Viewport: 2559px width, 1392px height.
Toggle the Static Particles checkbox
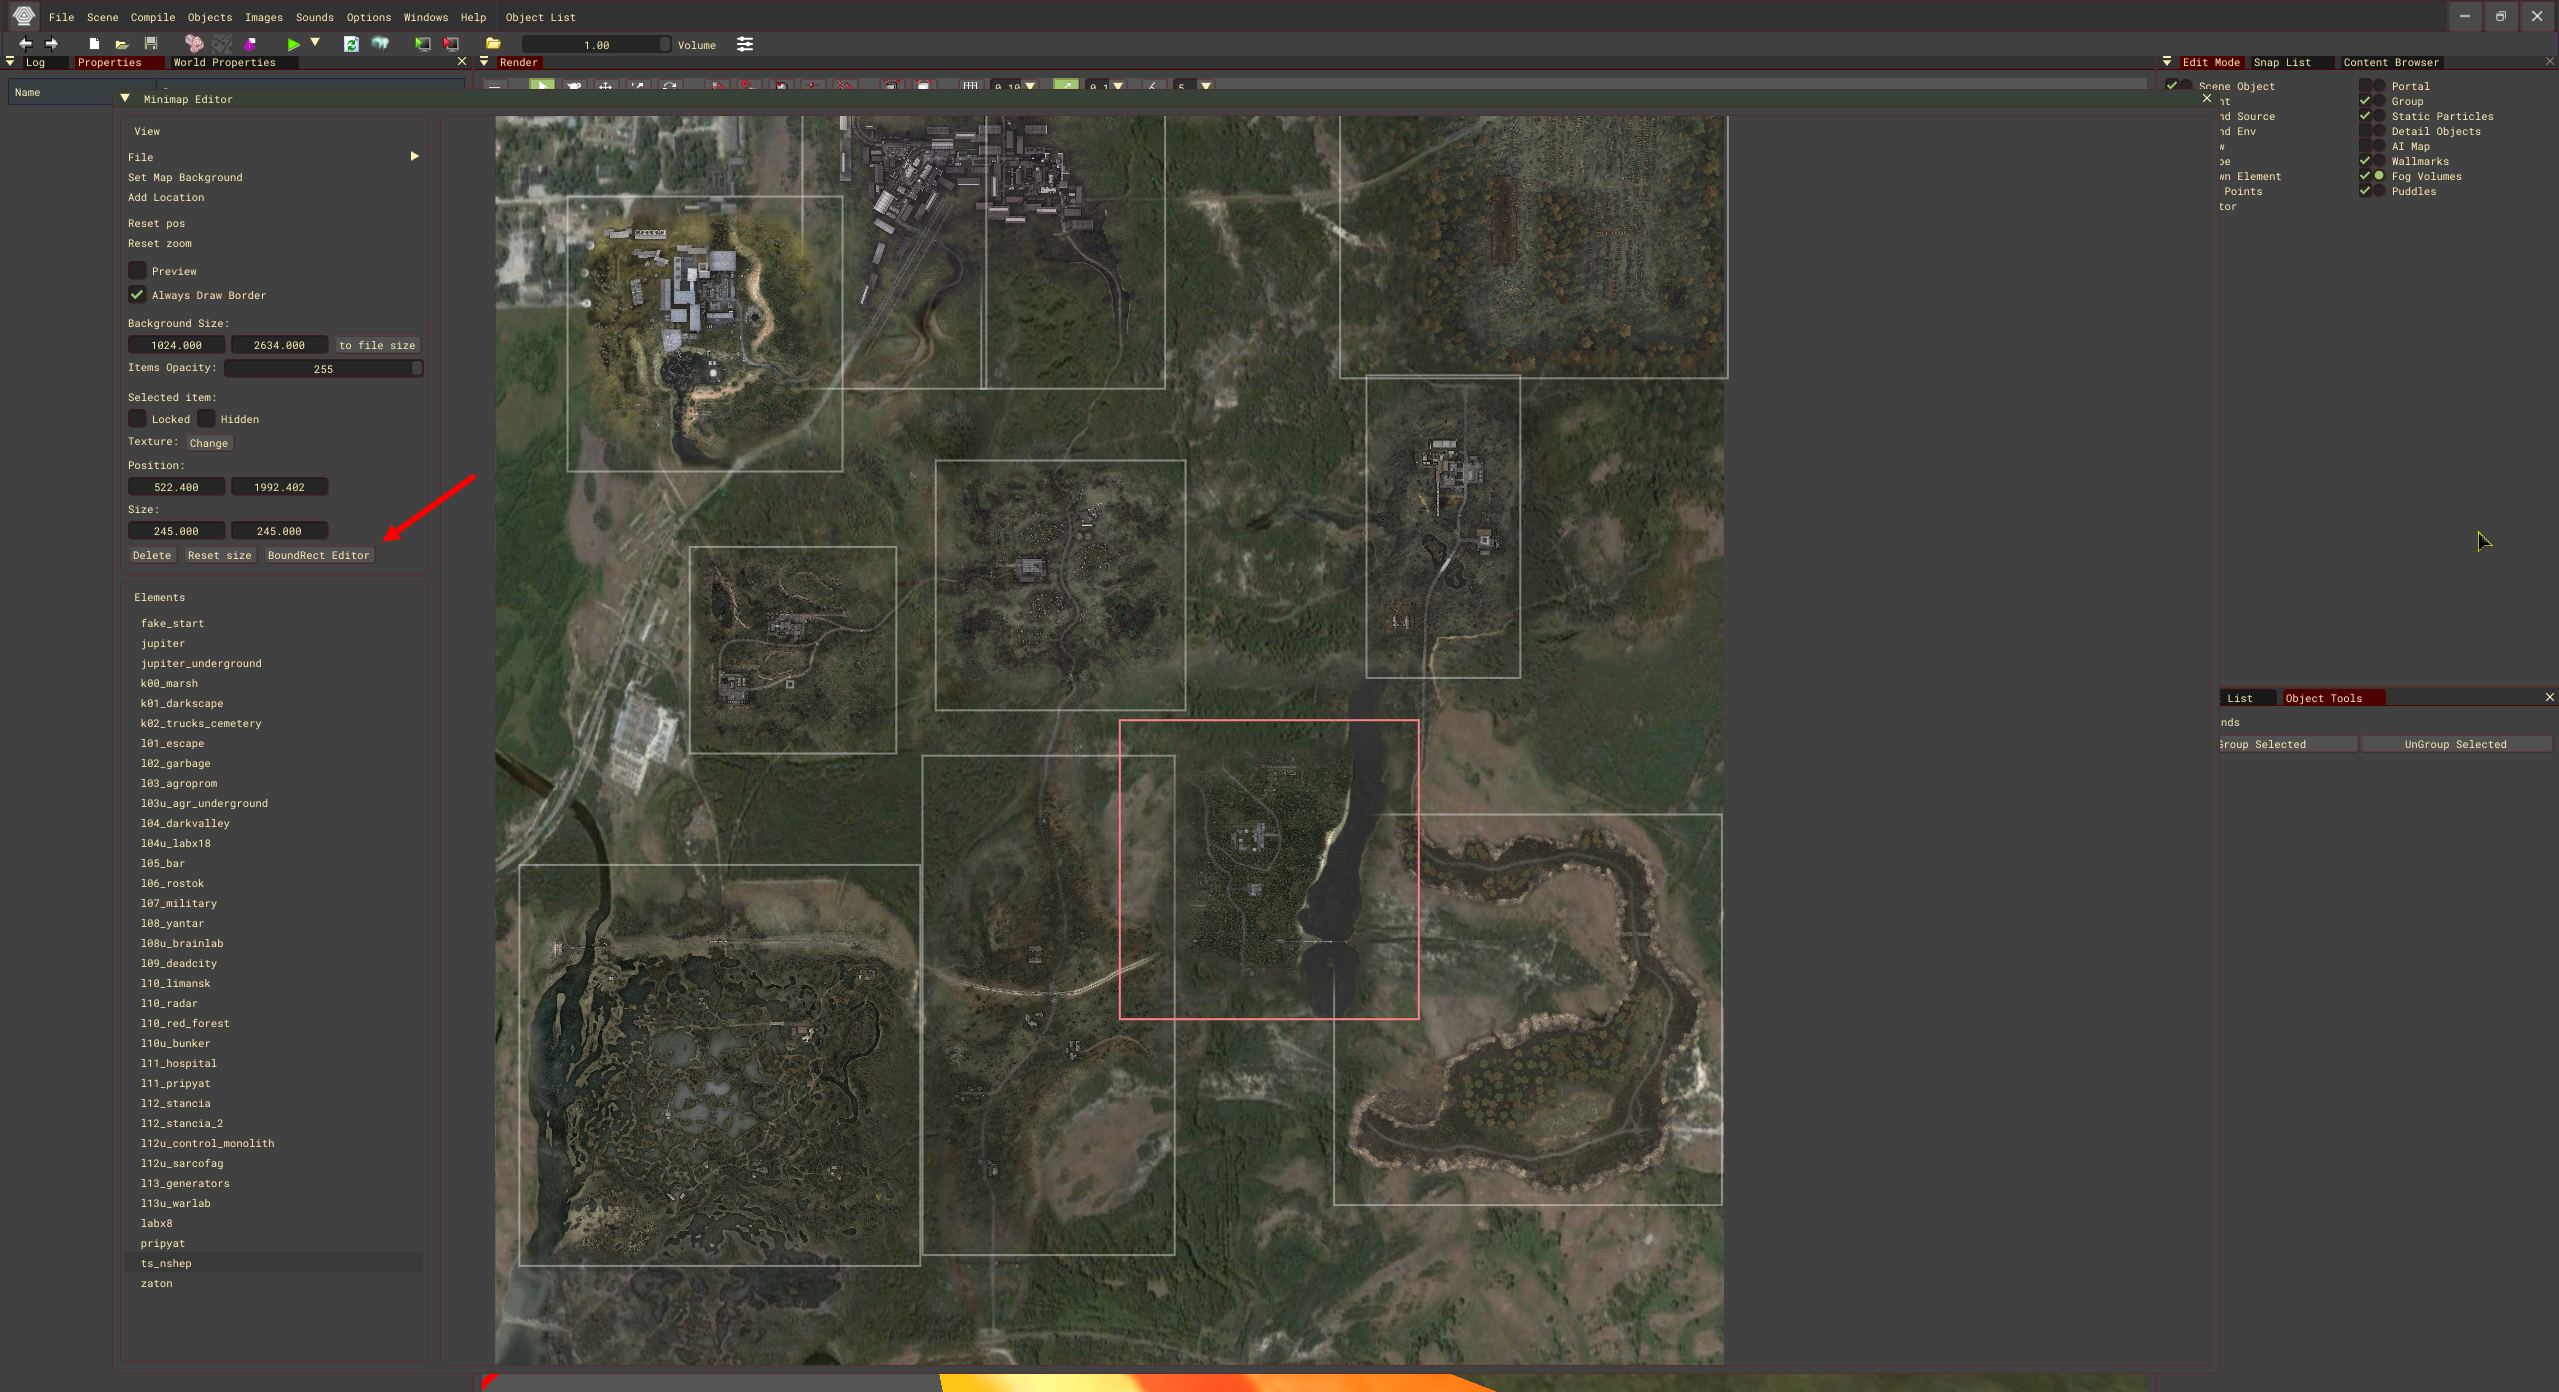pyautogui.click(x=2365, y=116)
